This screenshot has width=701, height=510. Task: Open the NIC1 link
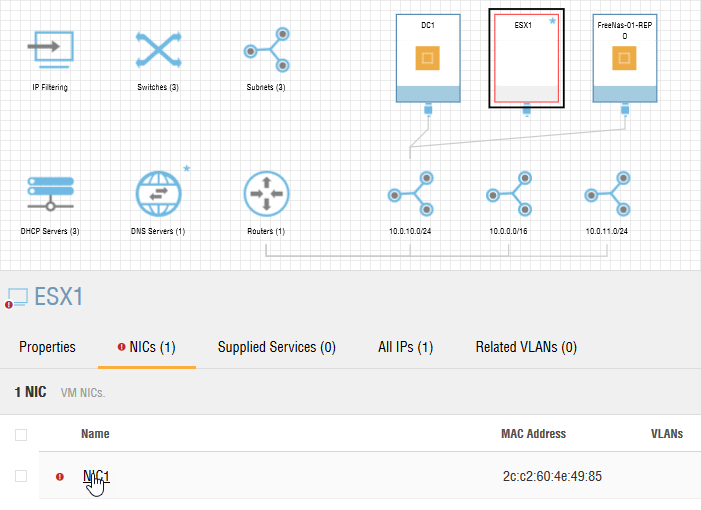click(x=96, y=476)
